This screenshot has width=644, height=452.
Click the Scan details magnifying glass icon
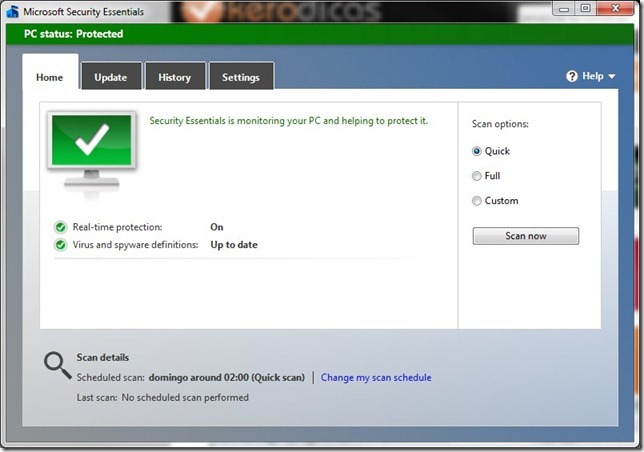58,365
